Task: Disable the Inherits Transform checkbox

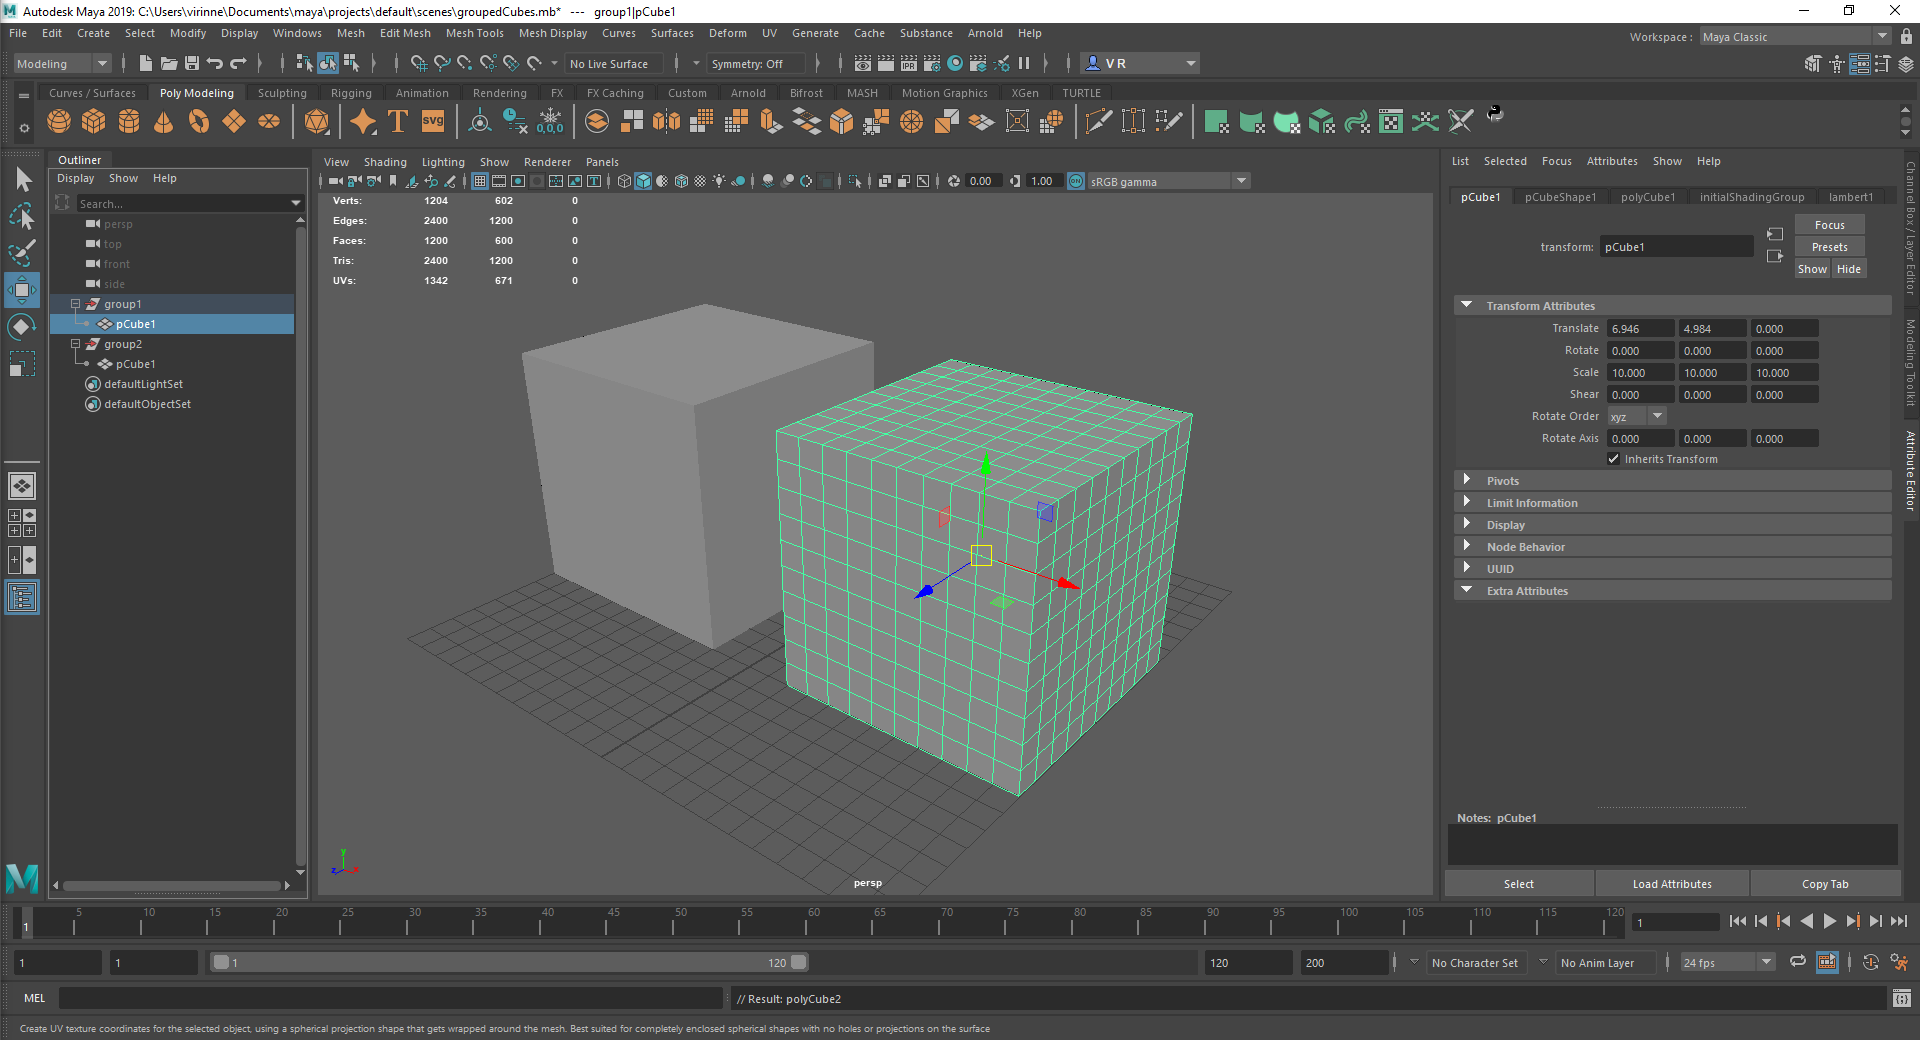Action: tap(1613, 458)
